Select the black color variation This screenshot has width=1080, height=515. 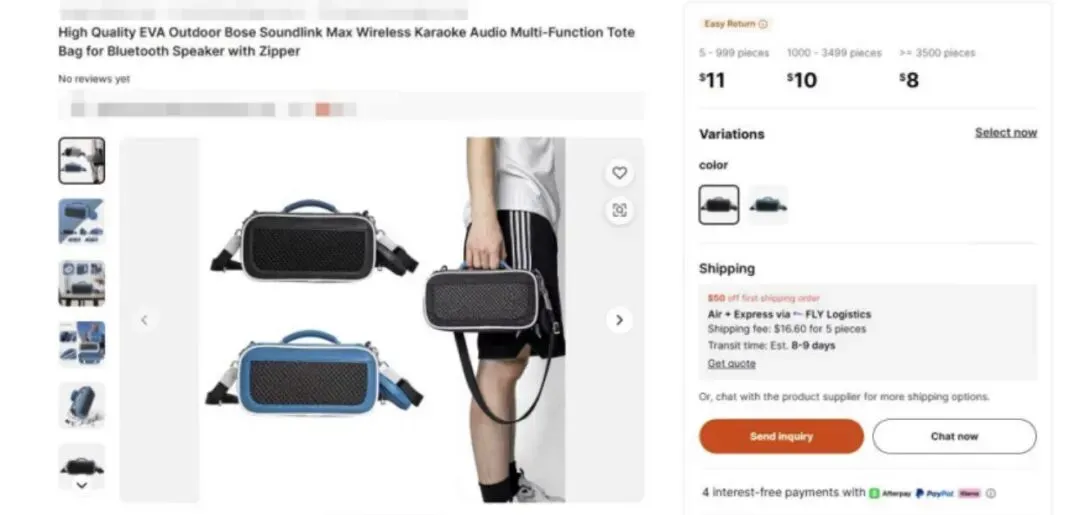tap(719, 204)
